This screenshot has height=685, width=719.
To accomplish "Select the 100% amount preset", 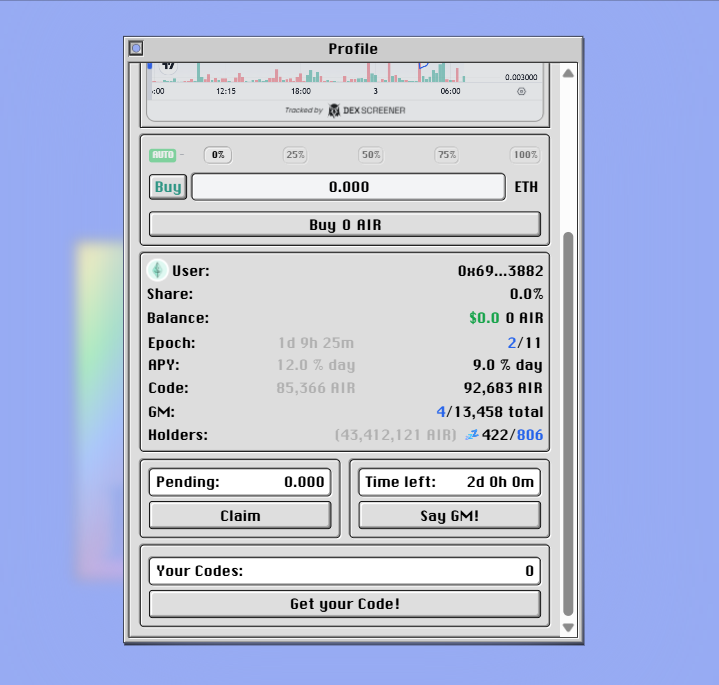I will tap(525, 155).
